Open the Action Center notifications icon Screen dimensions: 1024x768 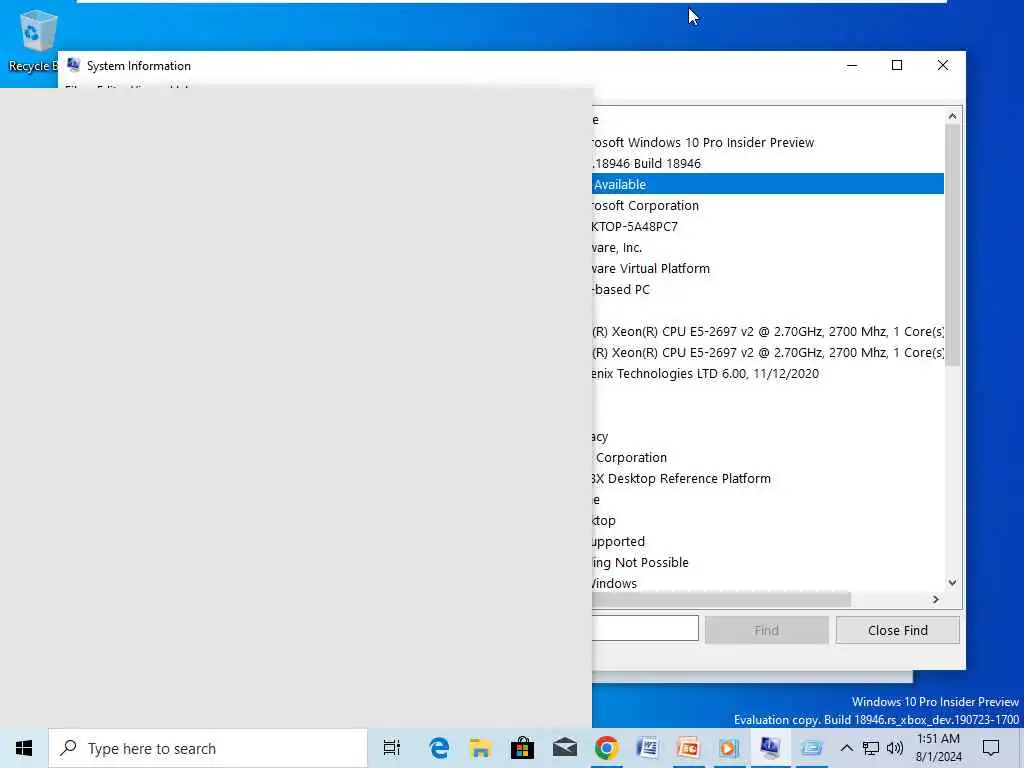(x=991, y=748)
